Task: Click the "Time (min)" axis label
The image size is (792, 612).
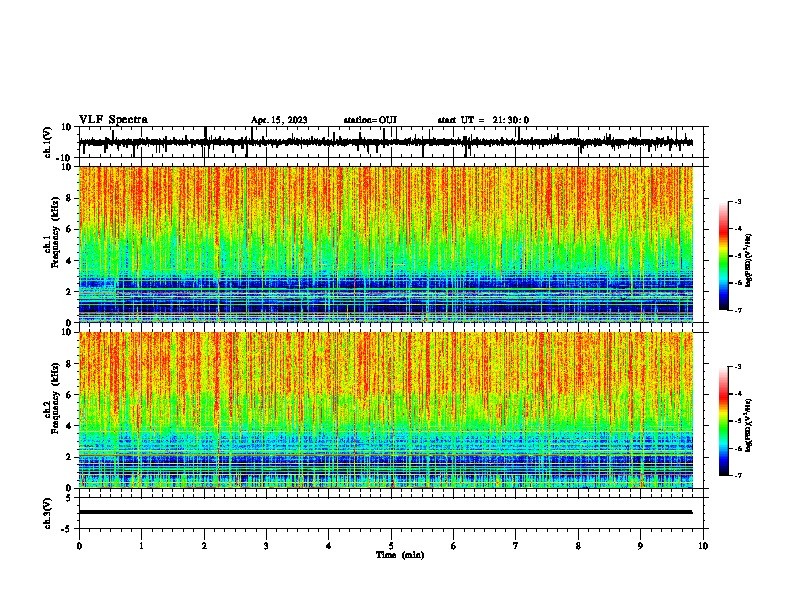Action: point(400,555)
